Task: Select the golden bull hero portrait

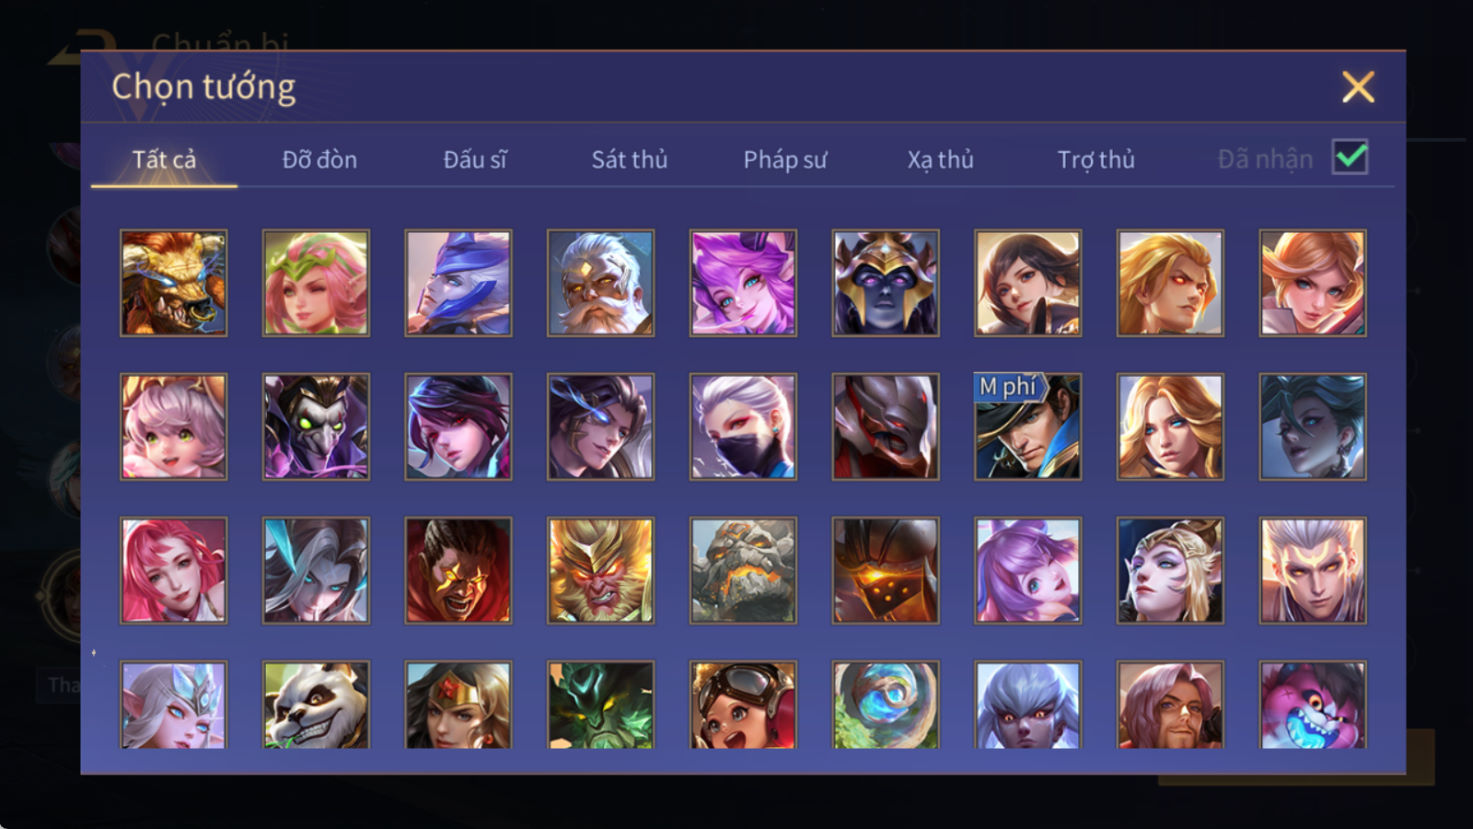Action: 174,283
